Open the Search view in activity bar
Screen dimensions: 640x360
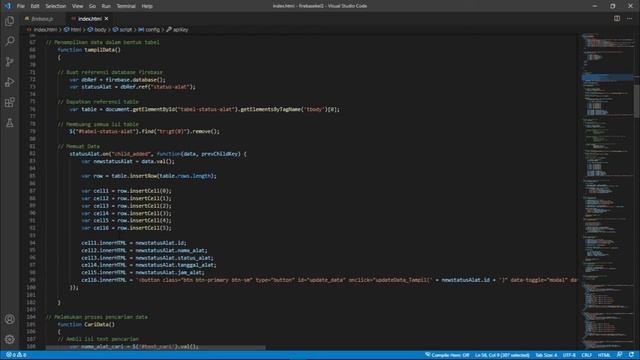(x=9, y=41)
